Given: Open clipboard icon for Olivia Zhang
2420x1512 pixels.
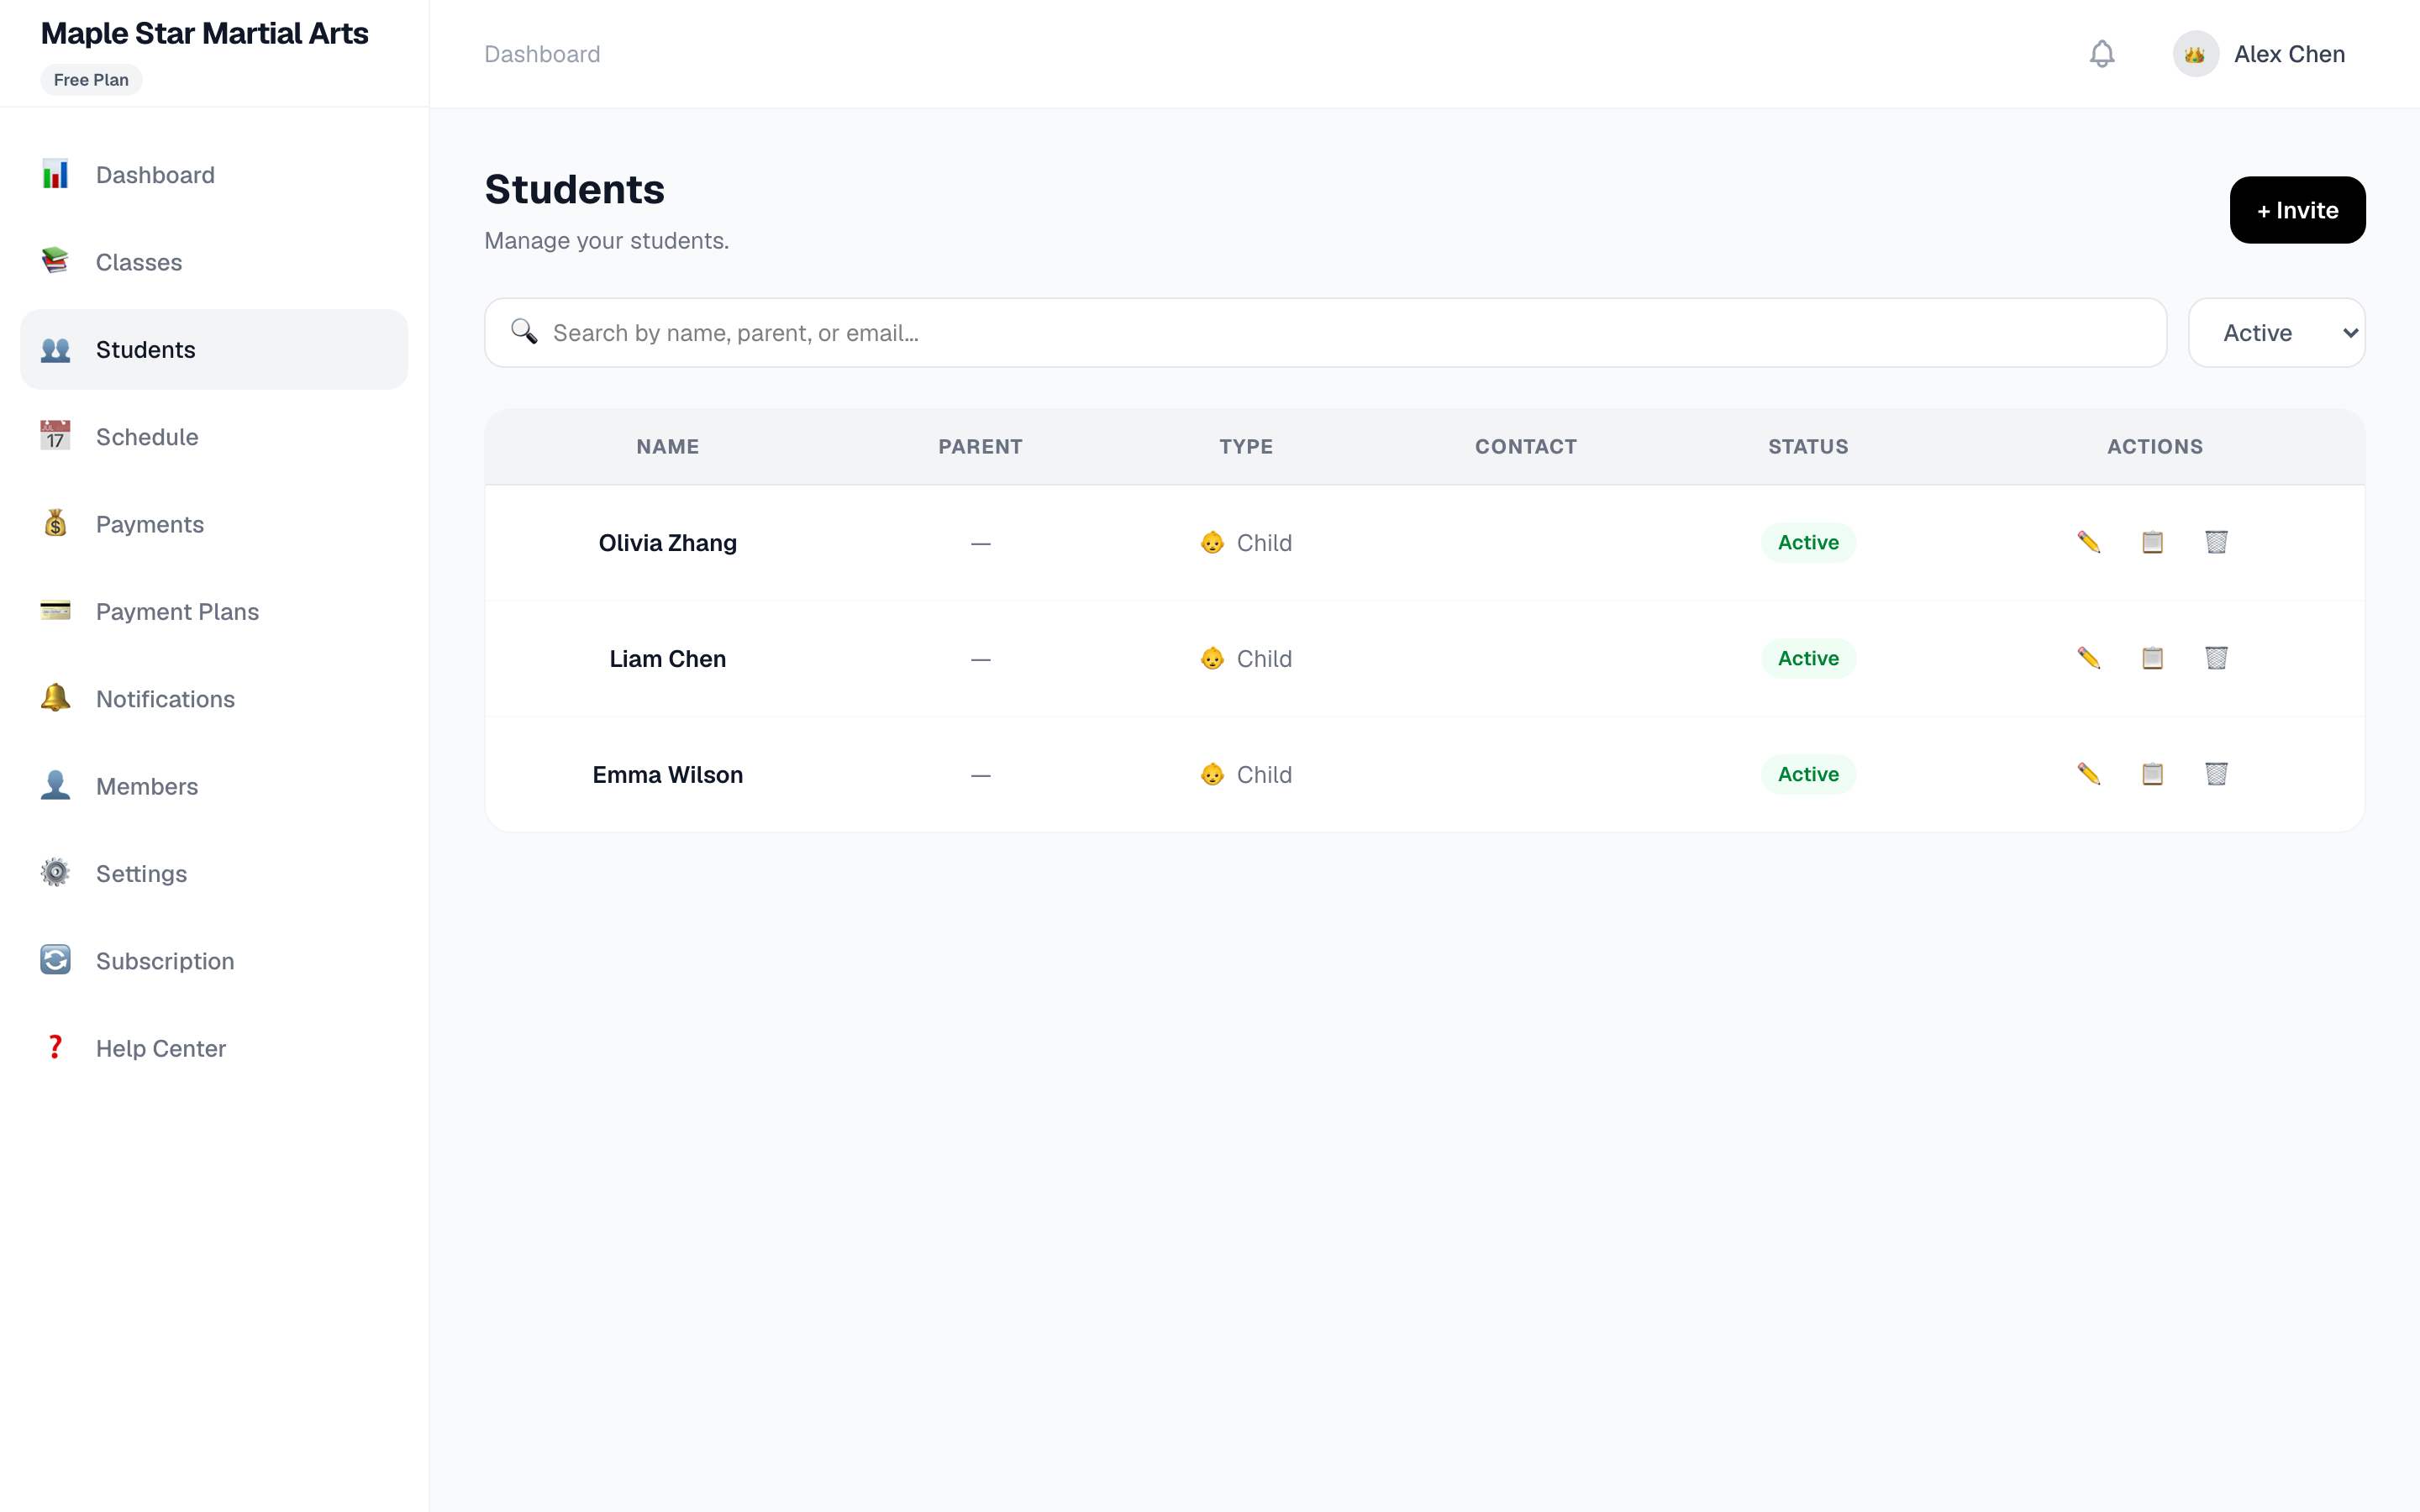Looking at the screenshot, I should (2152, 542).
